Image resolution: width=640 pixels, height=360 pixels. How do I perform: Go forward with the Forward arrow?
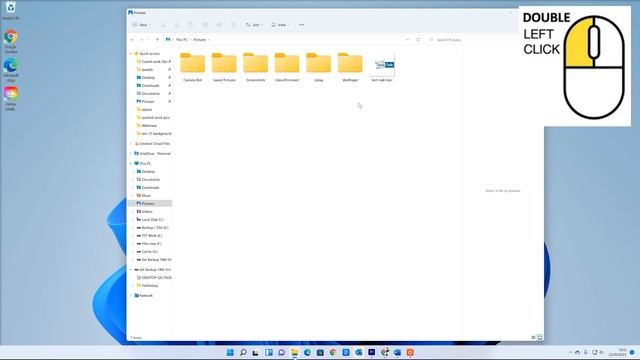click(141, 40)
